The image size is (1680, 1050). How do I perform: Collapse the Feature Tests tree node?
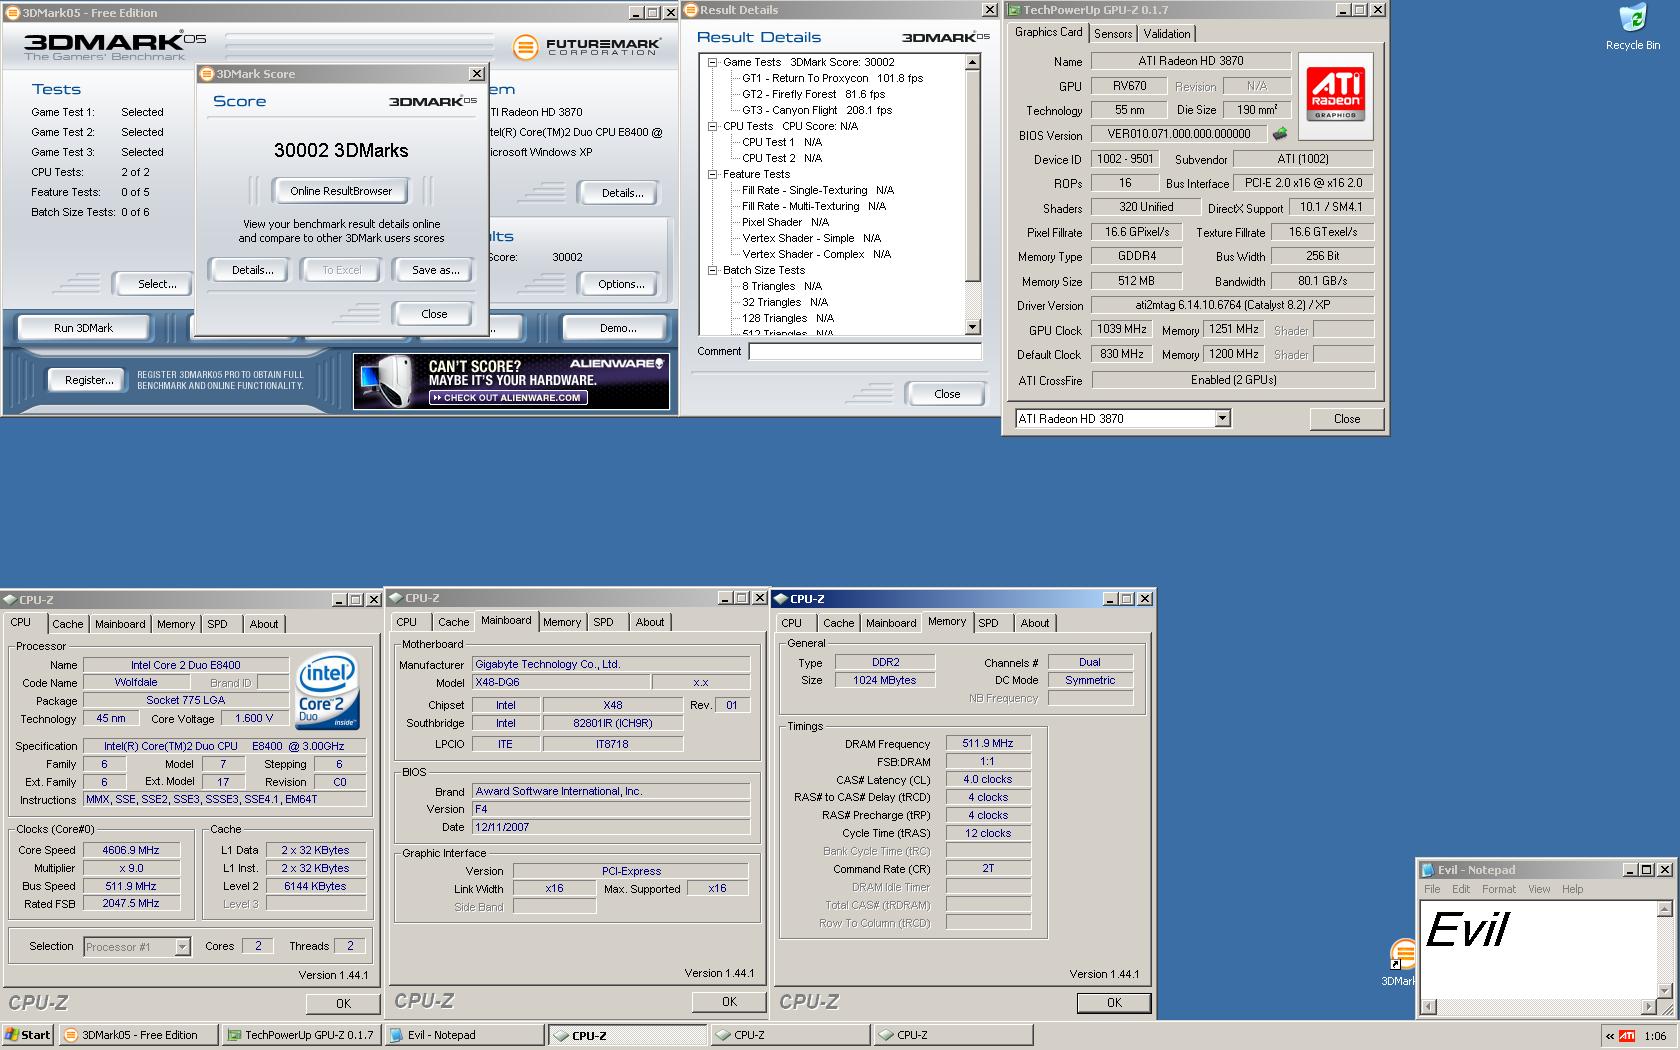tap(713, 174)
